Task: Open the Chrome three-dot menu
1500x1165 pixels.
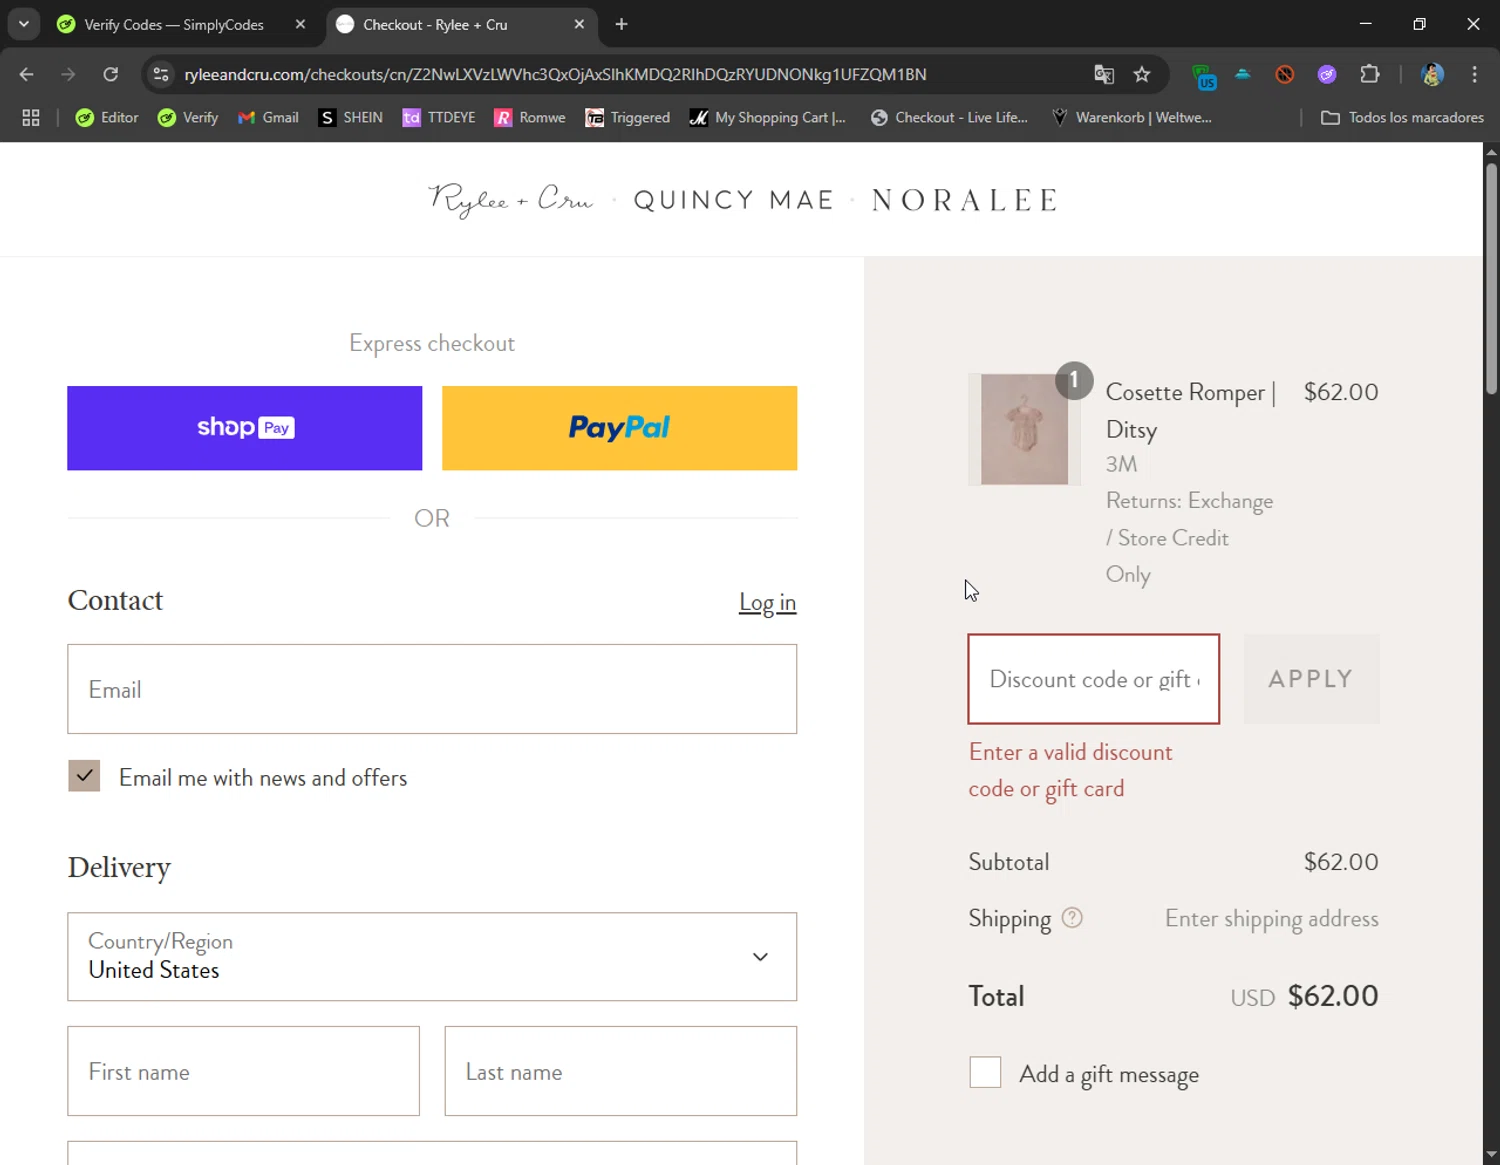Action: (x=1474, y=74)
